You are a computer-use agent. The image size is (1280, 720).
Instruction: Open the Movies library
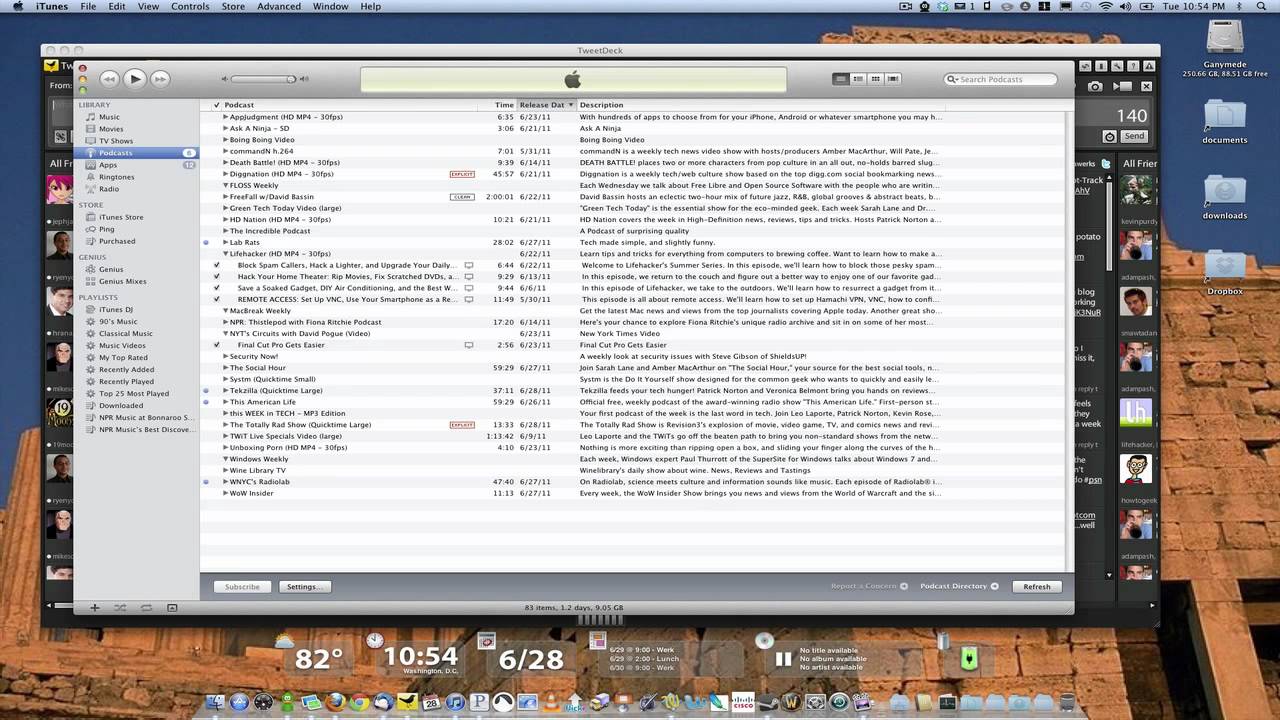coord(111,129)
